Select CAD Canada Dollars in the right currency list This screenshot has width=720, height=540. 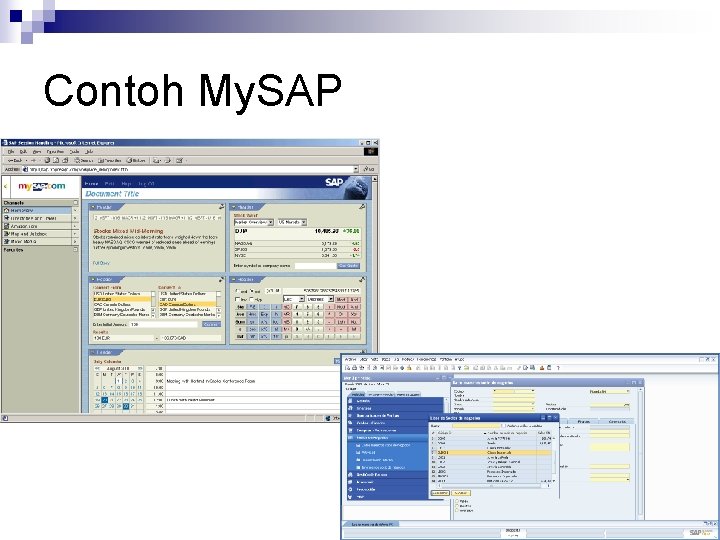click(187, 304)
